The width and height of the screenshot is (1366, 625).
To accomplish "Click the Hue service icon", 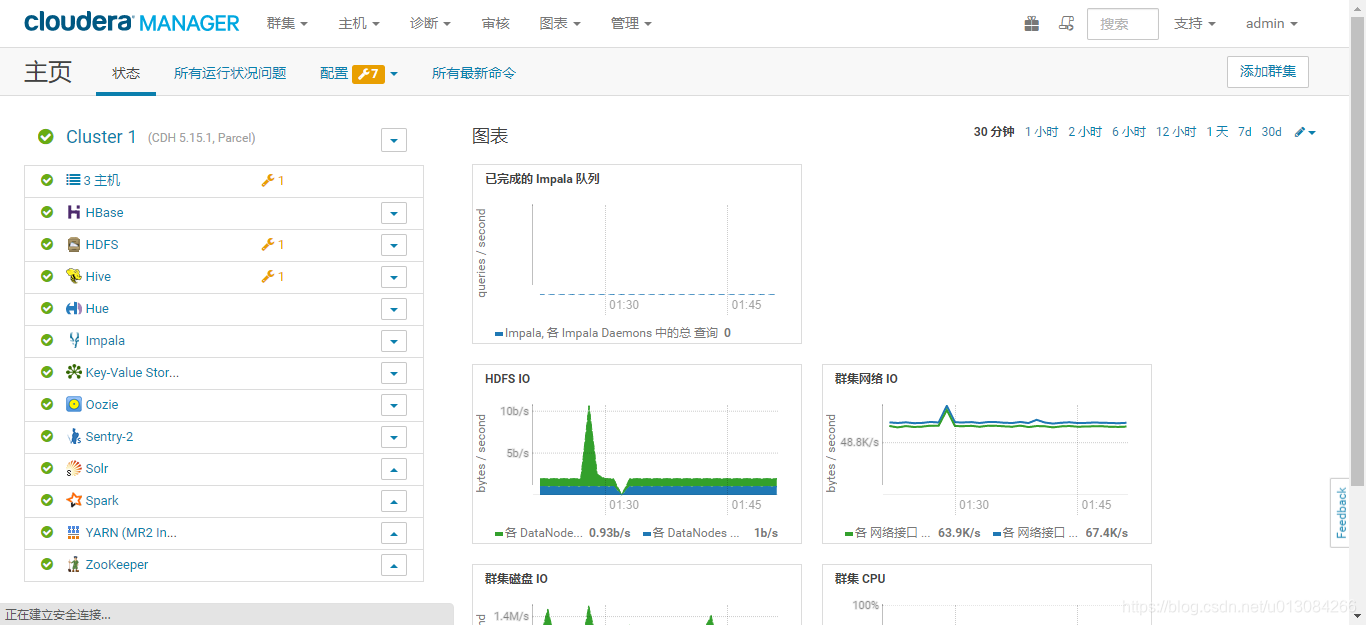I will tap(74, 308).
